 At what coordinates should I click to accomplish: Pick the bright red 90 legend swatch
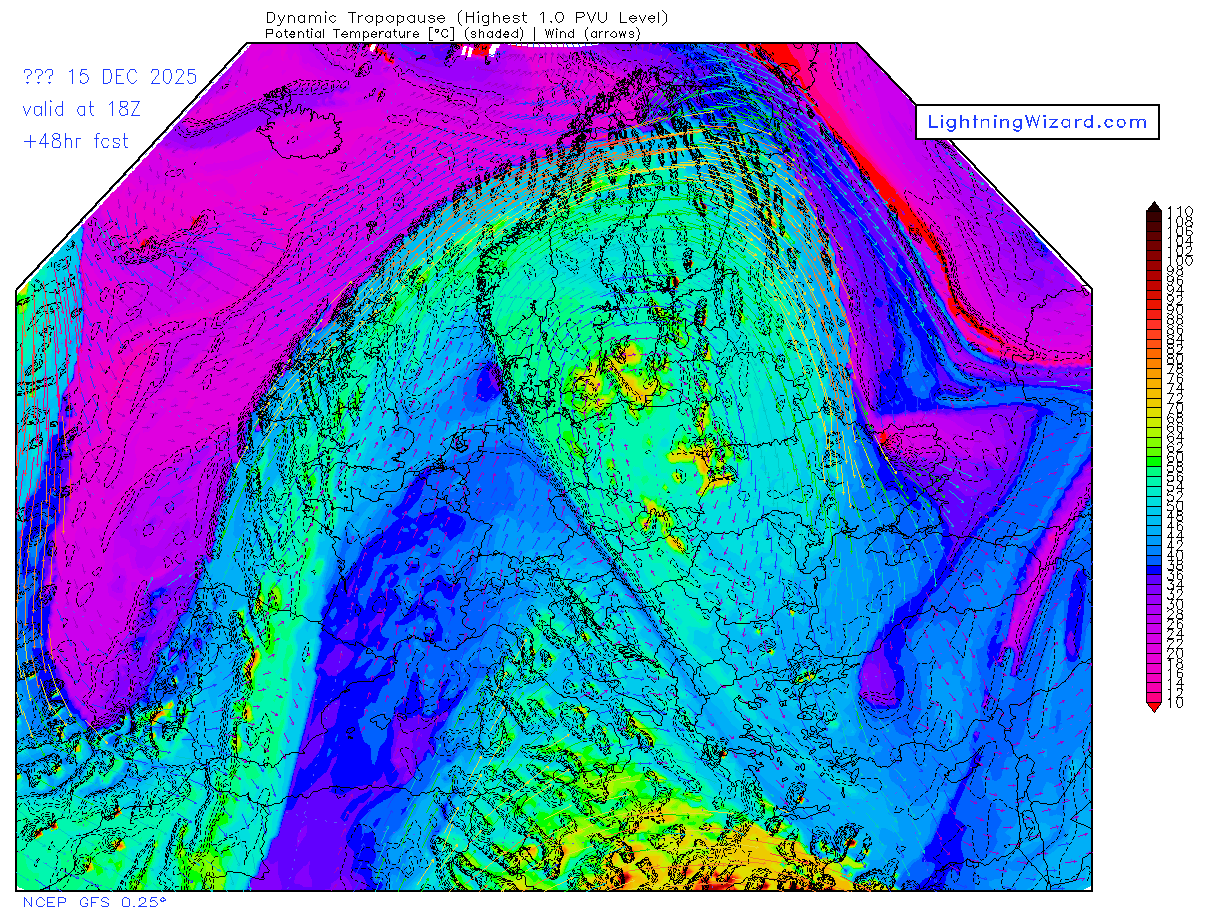coord(1155,310)
